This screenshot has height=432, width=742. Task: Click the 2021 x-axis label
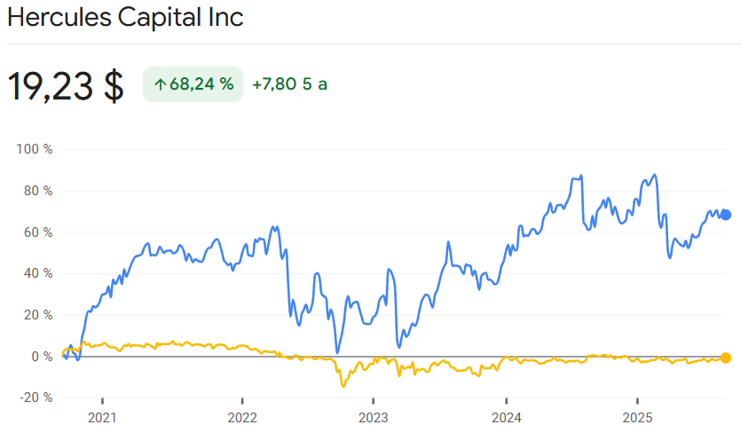(101, 417)
